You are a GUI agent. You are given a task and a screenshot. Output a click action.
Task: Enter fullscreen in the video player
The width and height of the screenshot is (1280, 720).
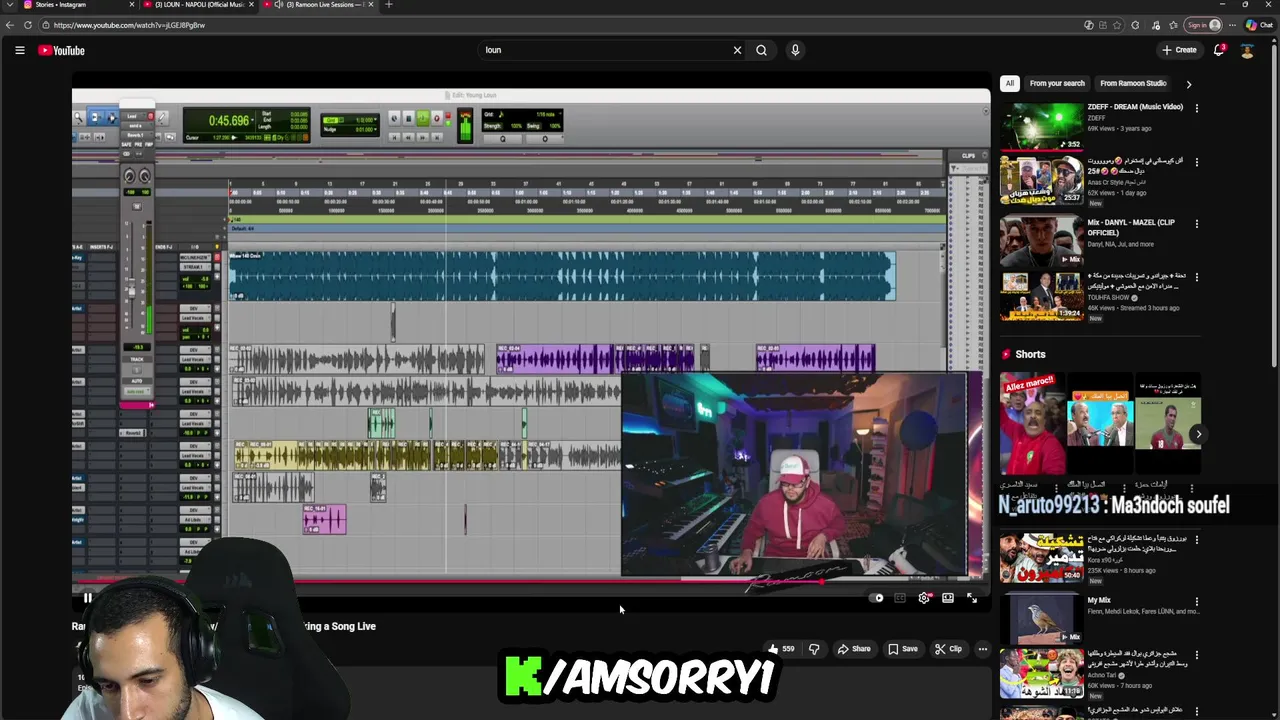coord(972,598)
